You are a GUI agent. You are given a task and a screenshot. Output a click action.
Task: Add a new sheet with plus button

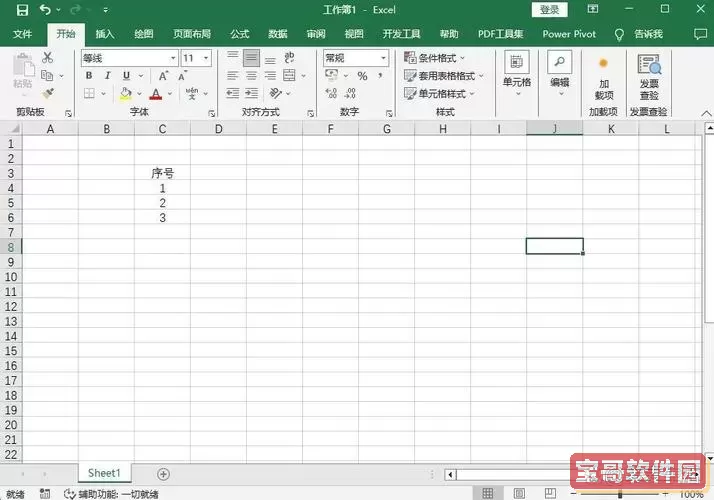[x=163, y=474]
